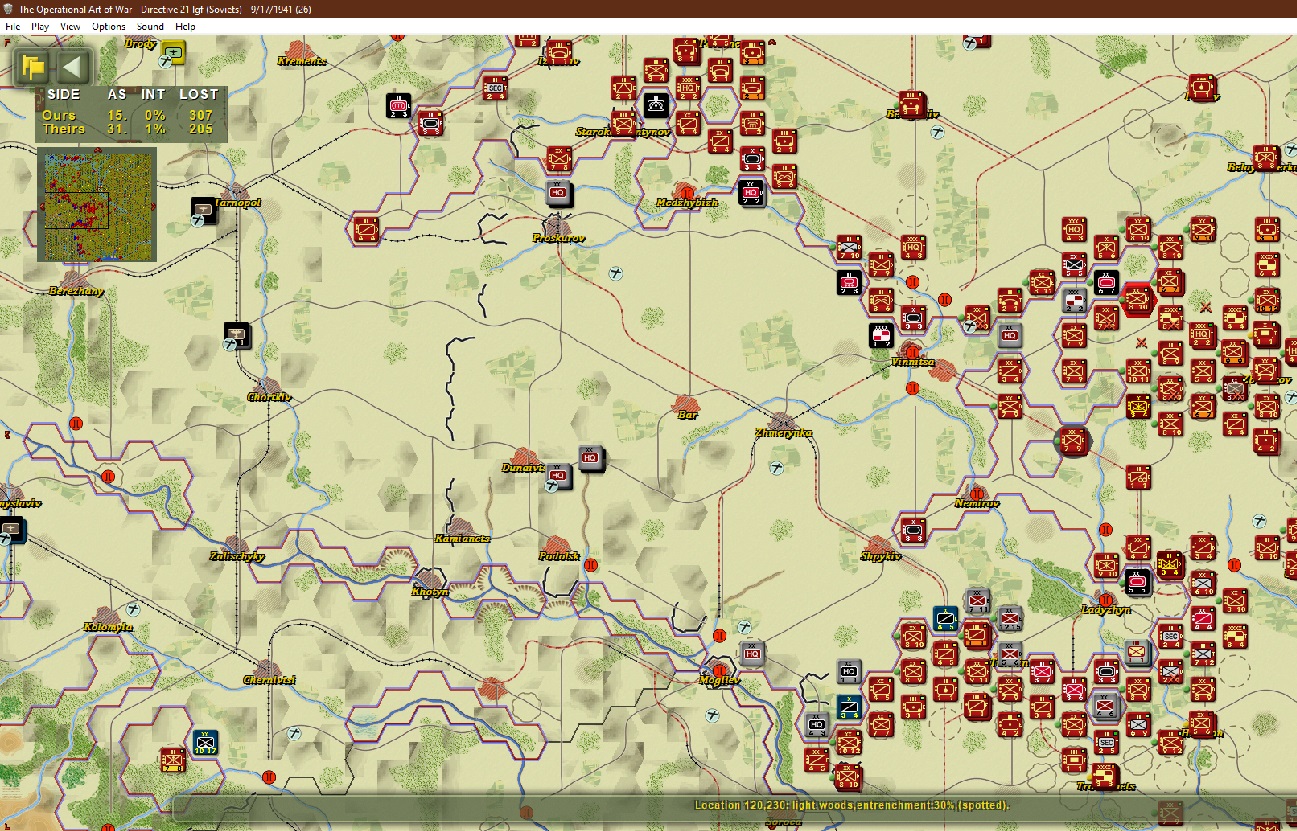Open the View menu
The height and width of the screenshot is (831, 1297).
[x=70, y=25]
